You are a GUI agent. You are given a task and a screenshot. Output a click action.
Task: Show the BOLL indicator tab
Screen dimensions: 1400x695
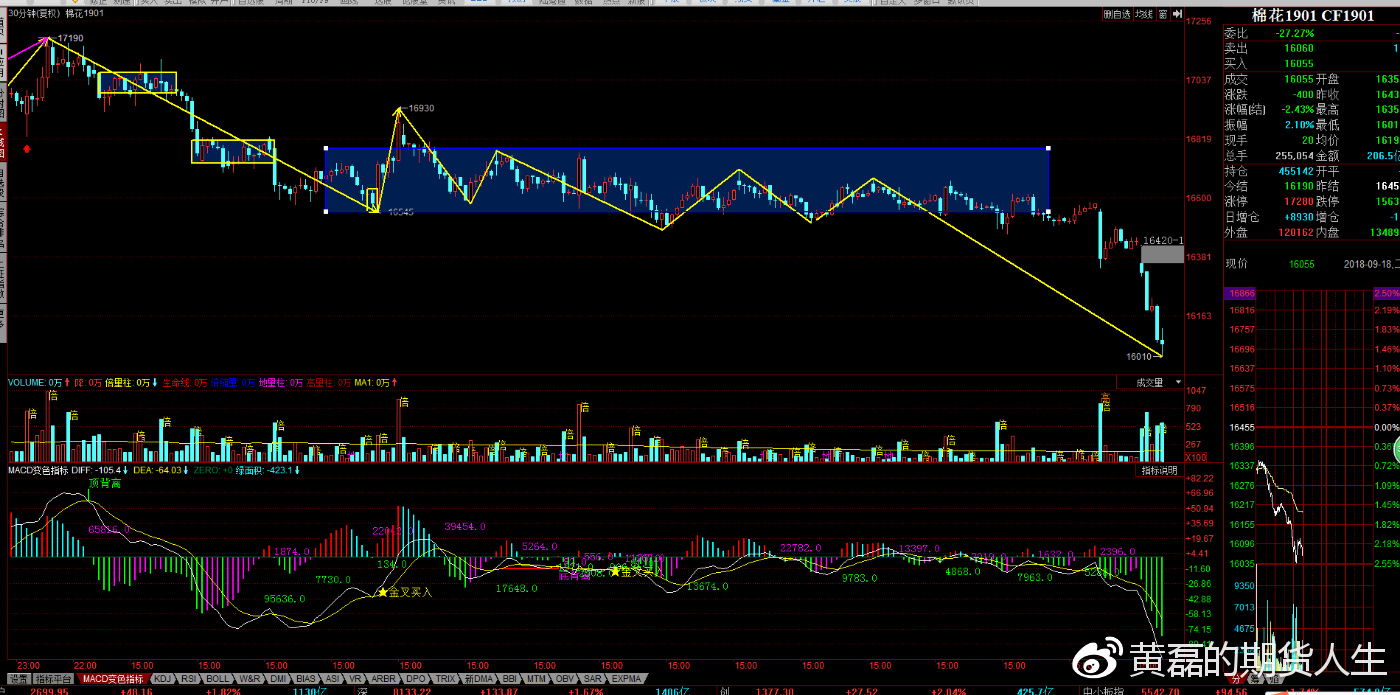(218, 679)
